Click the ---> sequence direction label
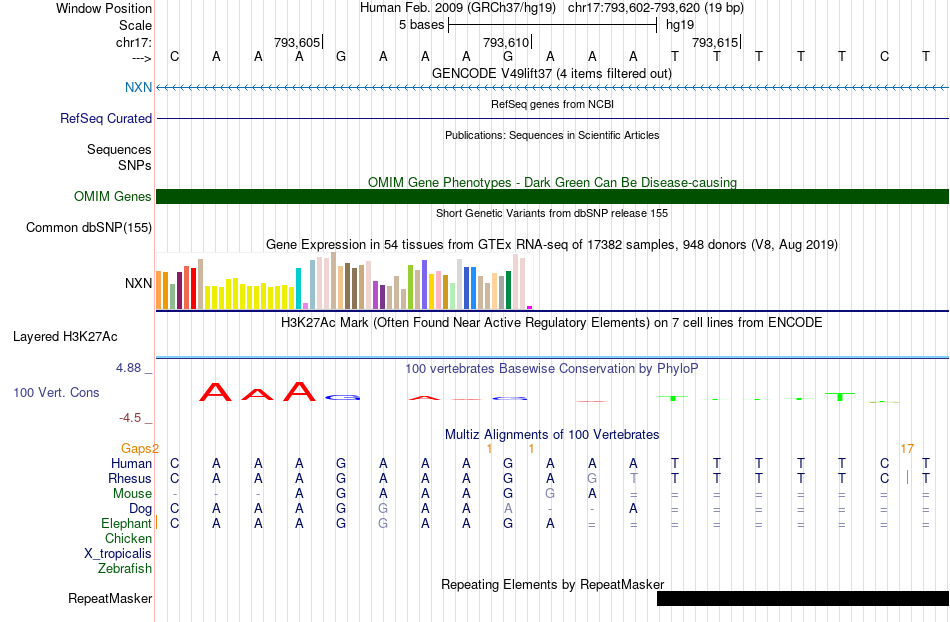This screenshot has height=622, width=950. pos(141,58)
